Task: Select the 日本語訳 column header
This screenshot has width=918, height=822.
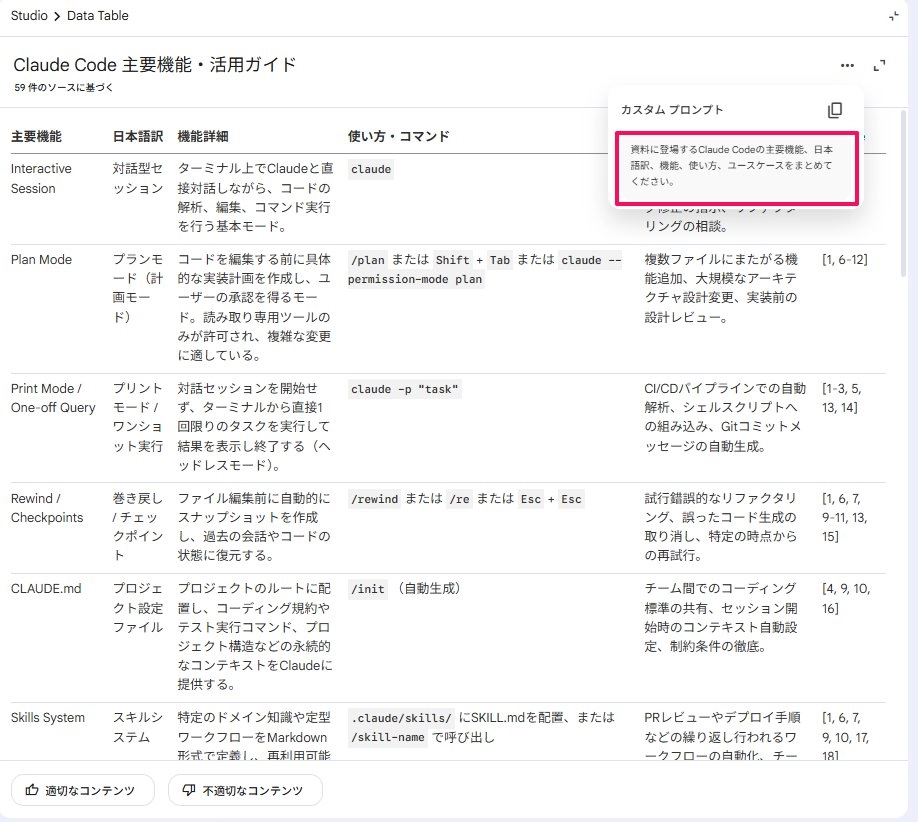Action: pyautogui.click(x=138, y=136)
